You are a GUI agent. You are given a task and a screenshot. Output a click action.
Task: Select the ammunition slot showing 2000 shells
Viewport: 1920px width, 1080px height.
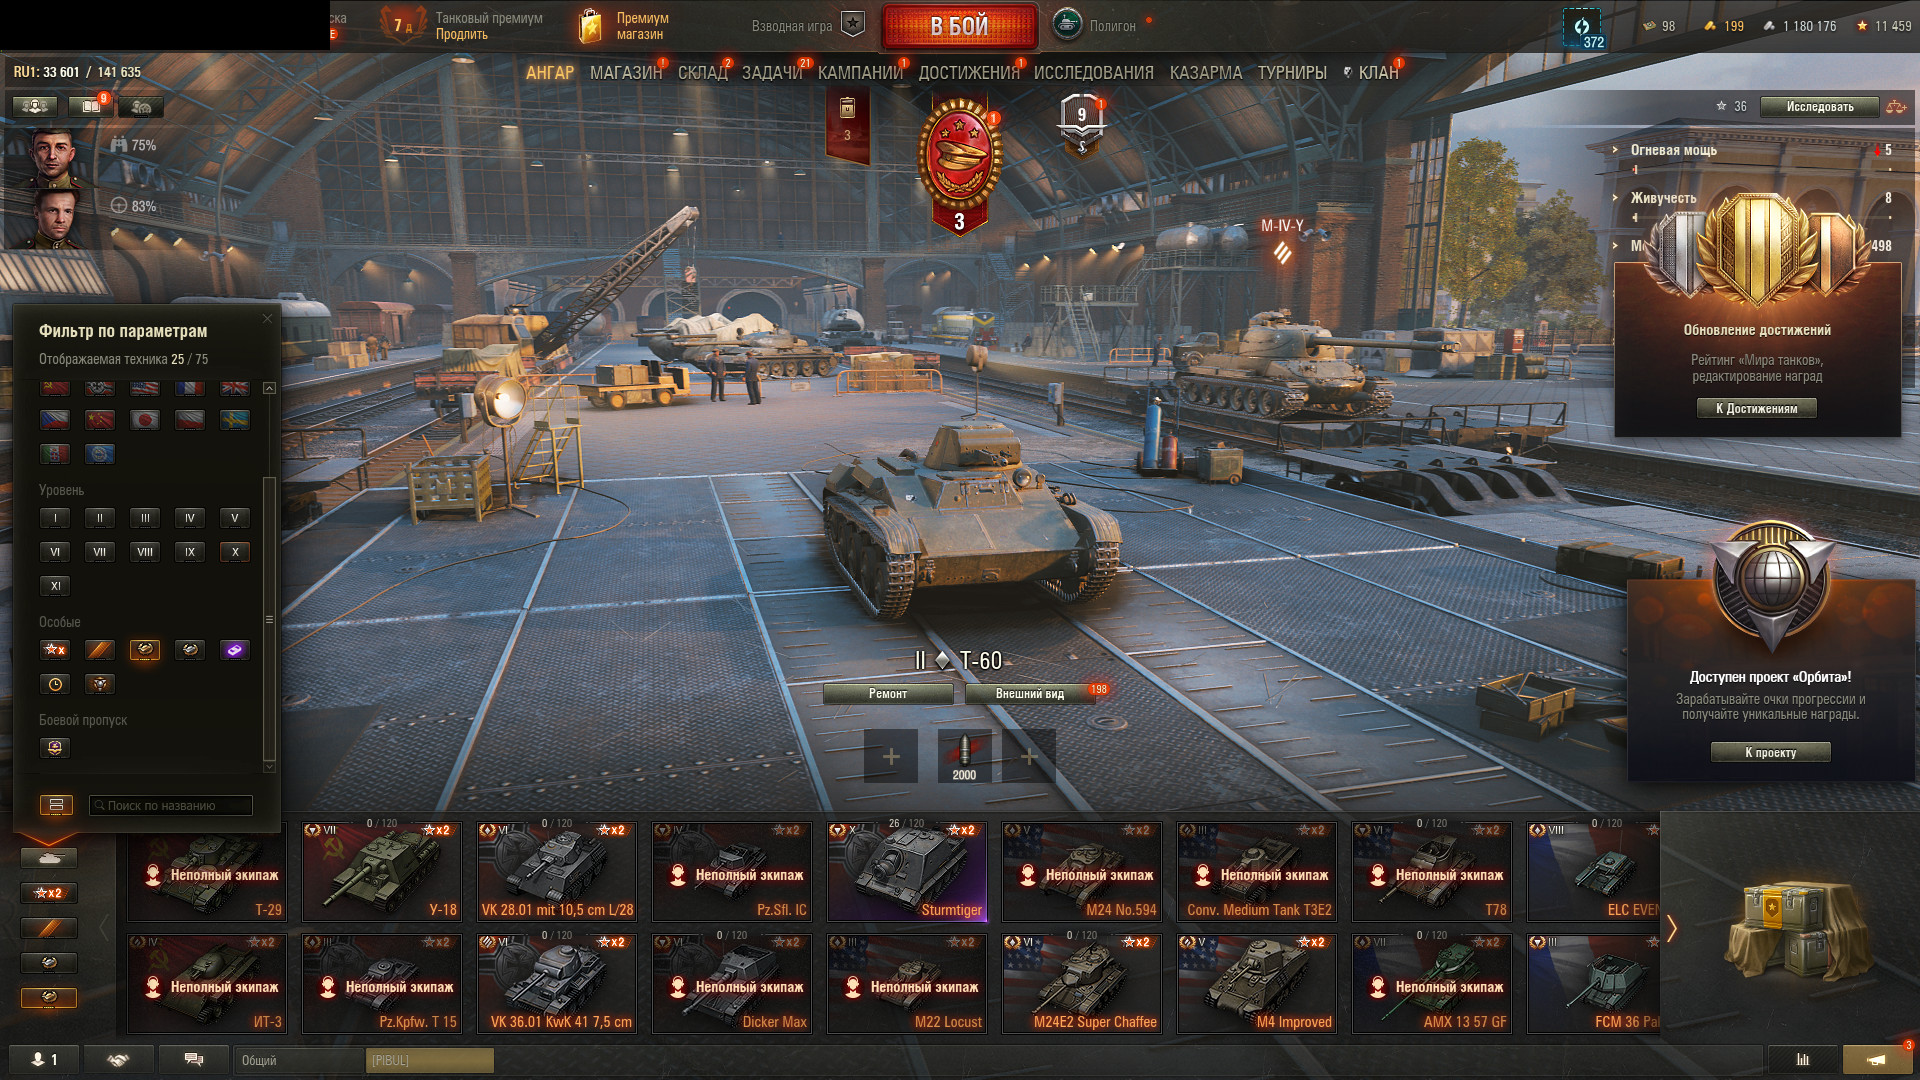pyautogui.click(x=964, y=756)
